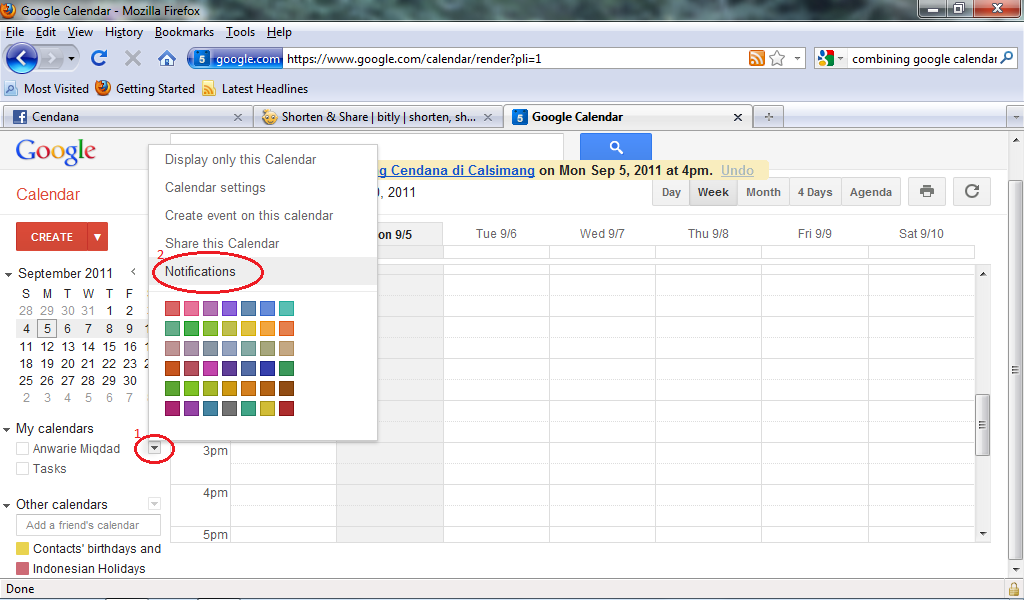Image resolution: width=1024 pixels, height=600 pixels.
Task: Go back with Firefox back arrow
Action: (x=22, y=59)
